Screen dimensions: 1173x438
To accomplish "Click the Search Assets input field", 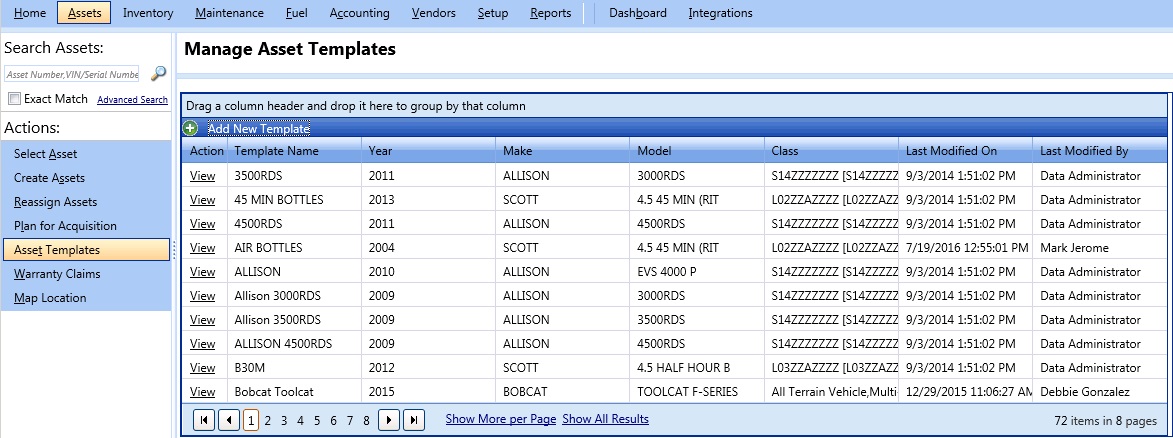I will (72, 74).
